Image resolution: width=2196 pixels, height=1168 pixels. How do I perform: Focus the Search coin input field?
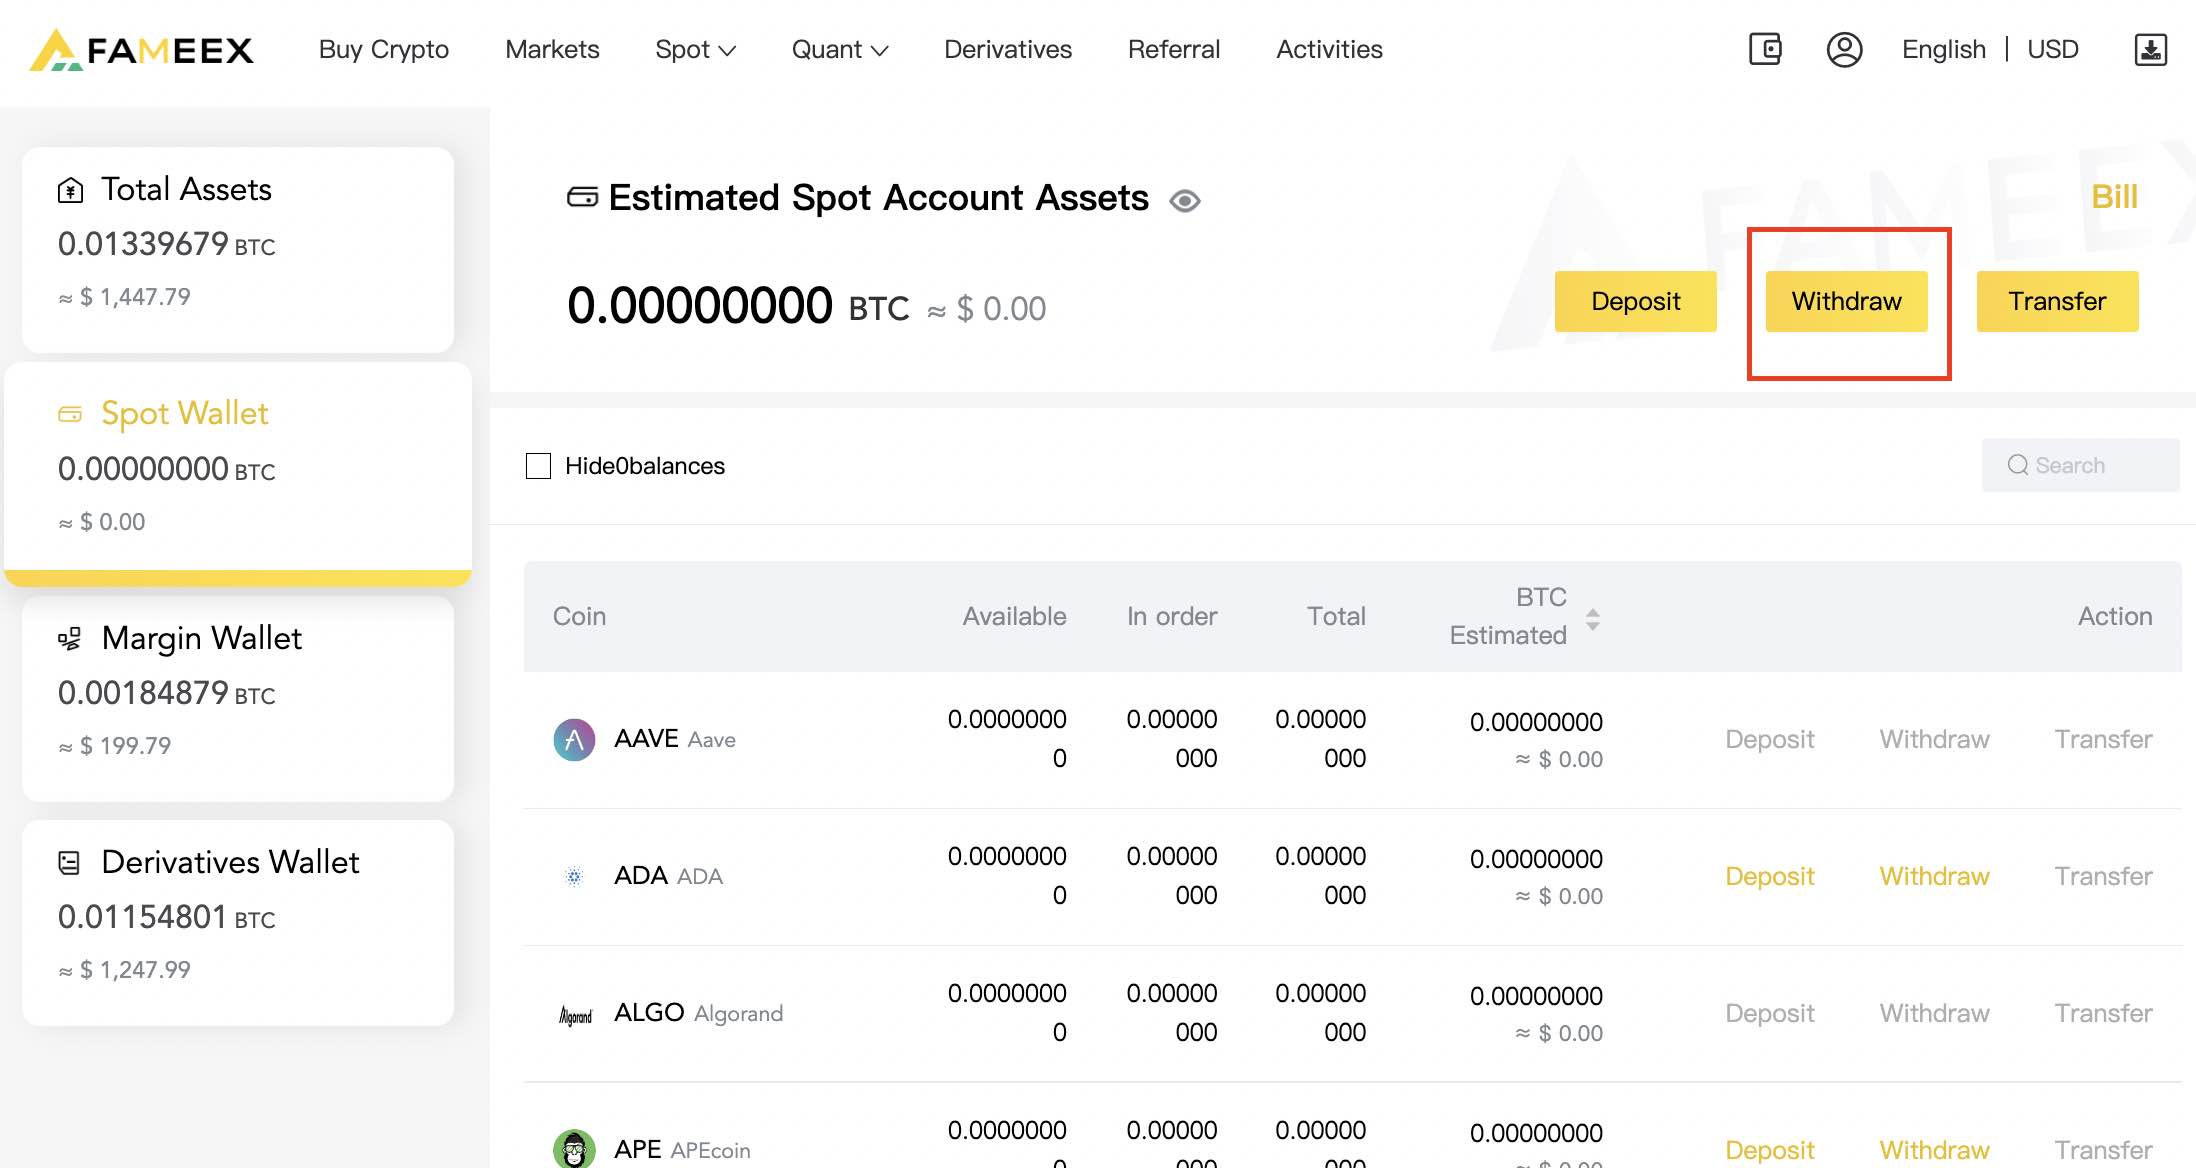click(x=2080, y=465)
